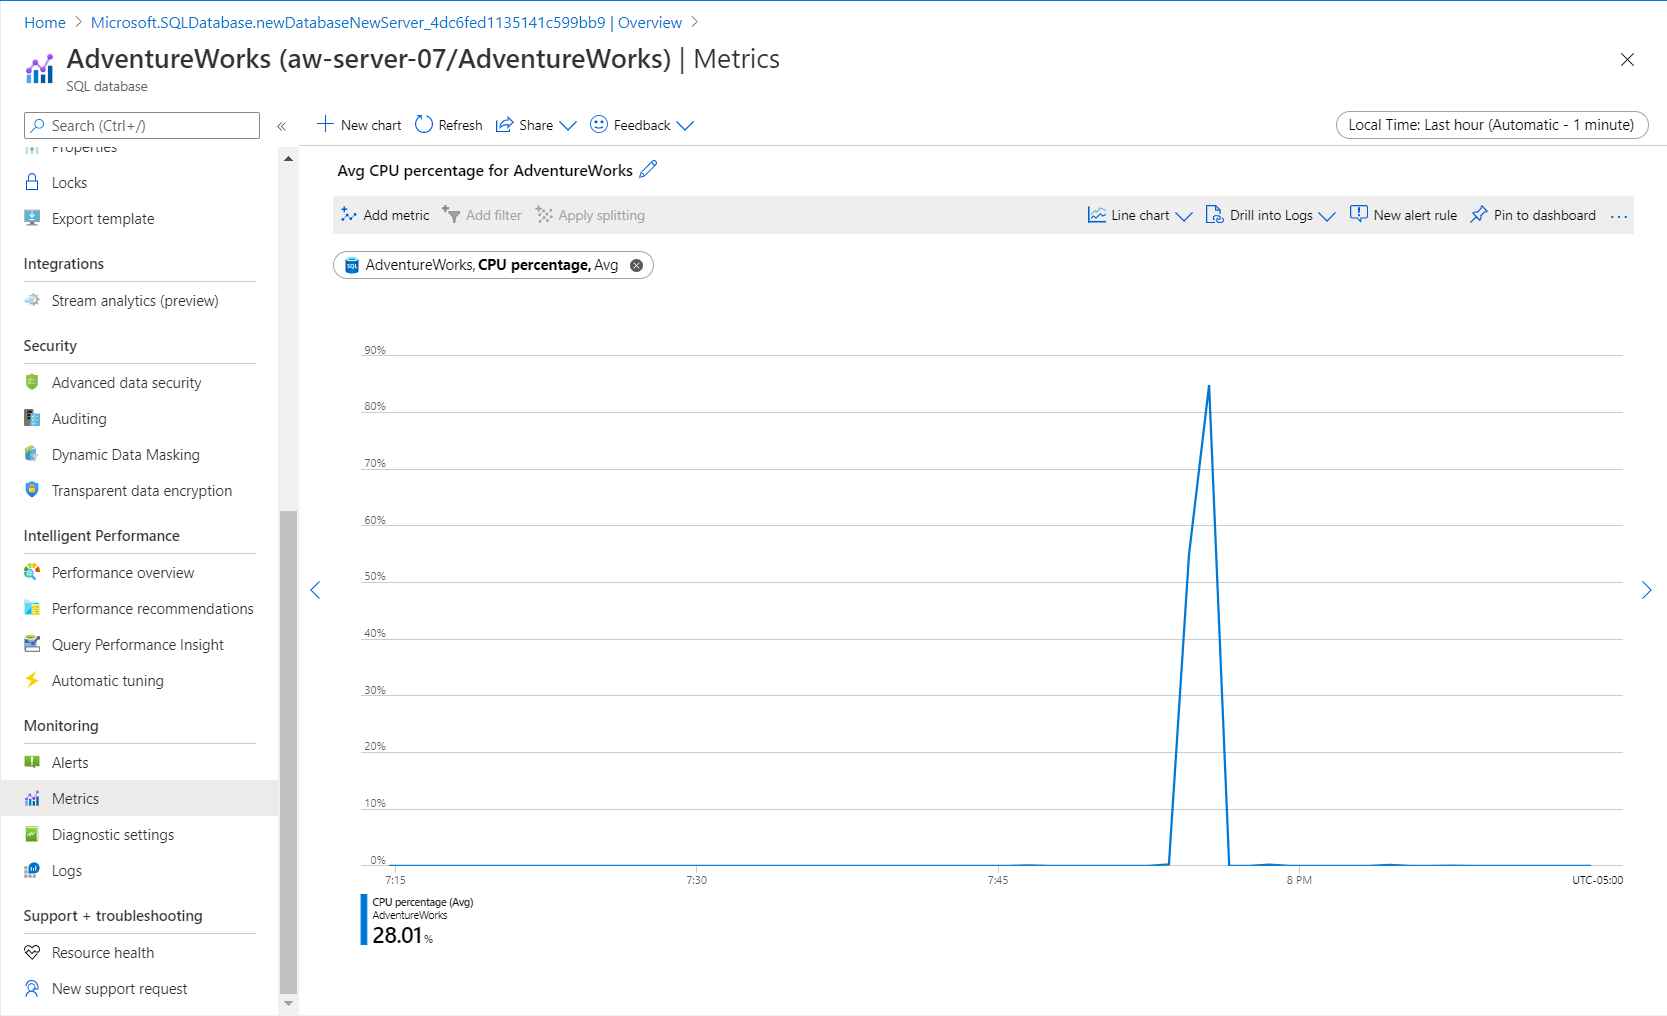The height and width of the screenshot is (1016, 1667).
Task: Click Apply splitting button
Action: point(590,215)
